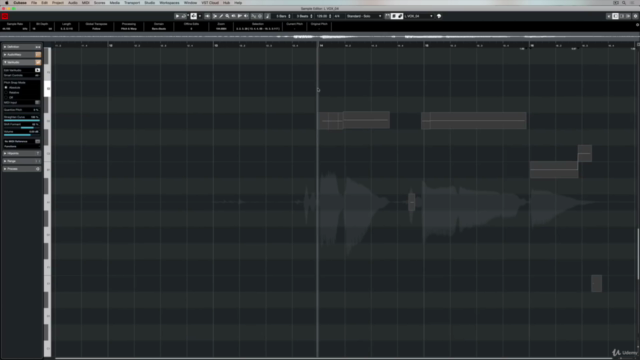The image size is (640, 360).
Task: Select the Scrub speaker tool
Action: [x=246, y=16]
